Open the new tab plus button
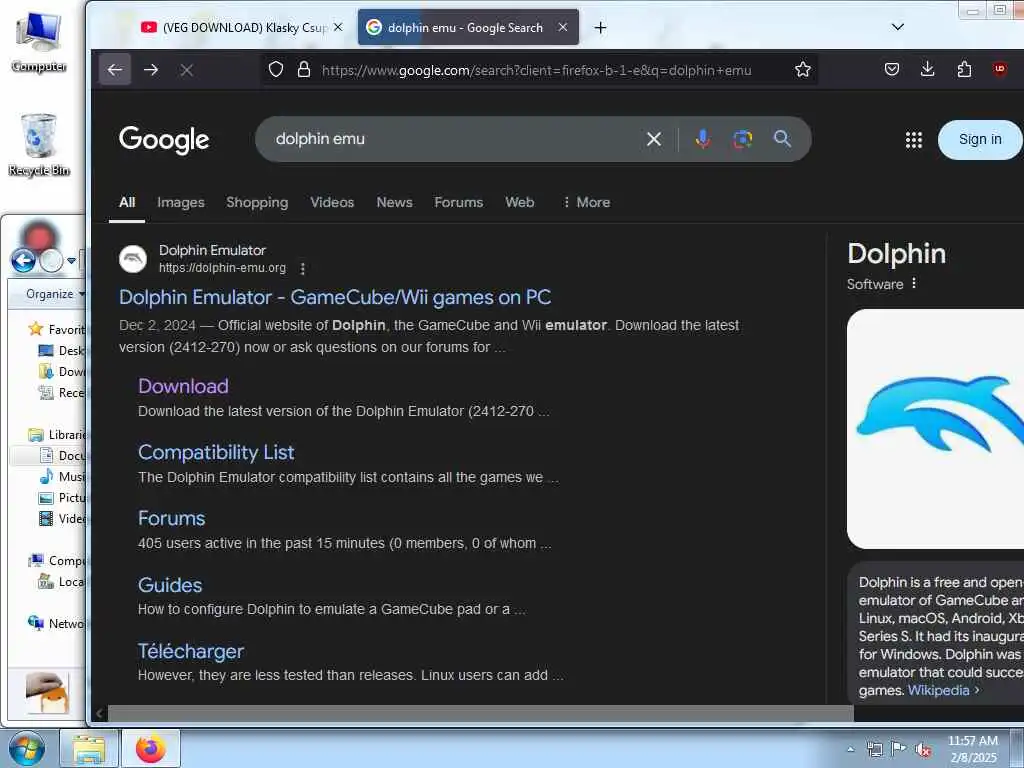Viewport: 1024px width, 768px height. point(600,27)
